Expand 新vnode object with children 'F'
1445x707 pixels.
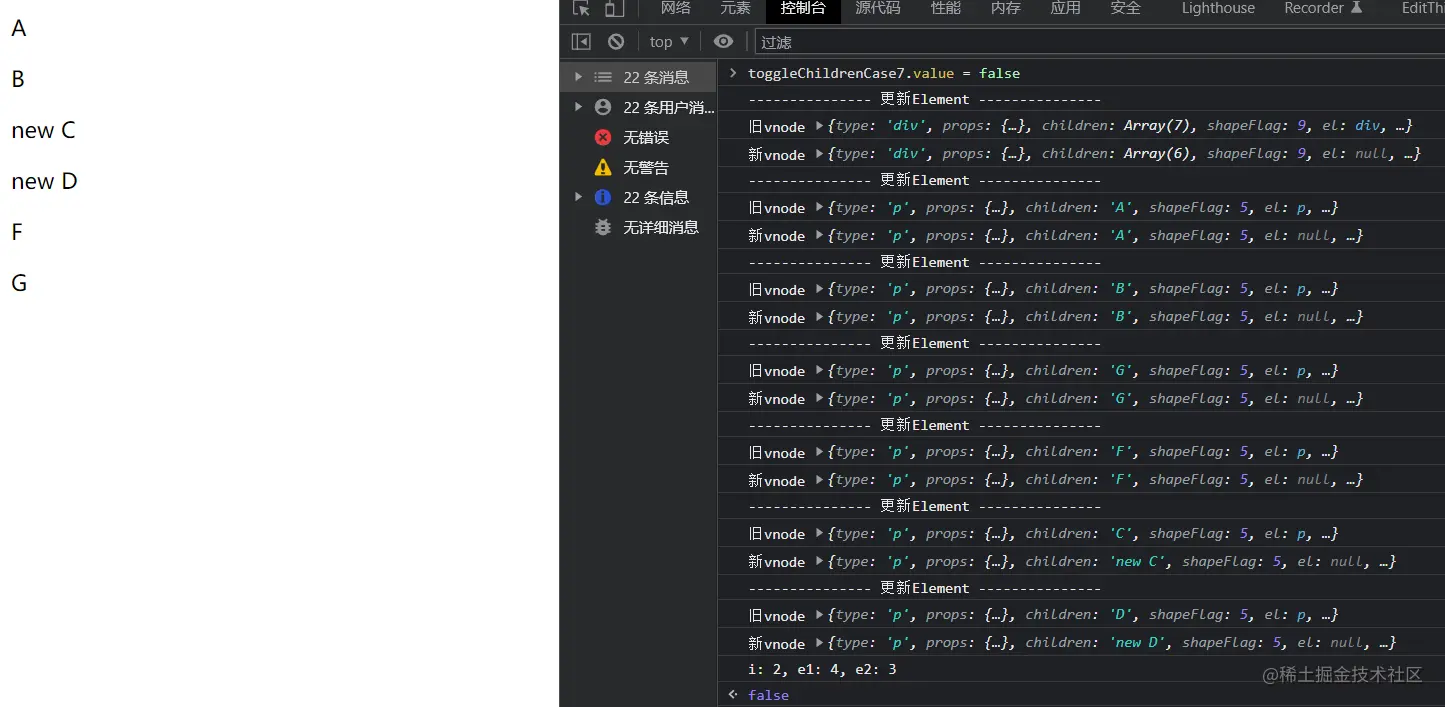pyautogui.click(x=820, y=480)
